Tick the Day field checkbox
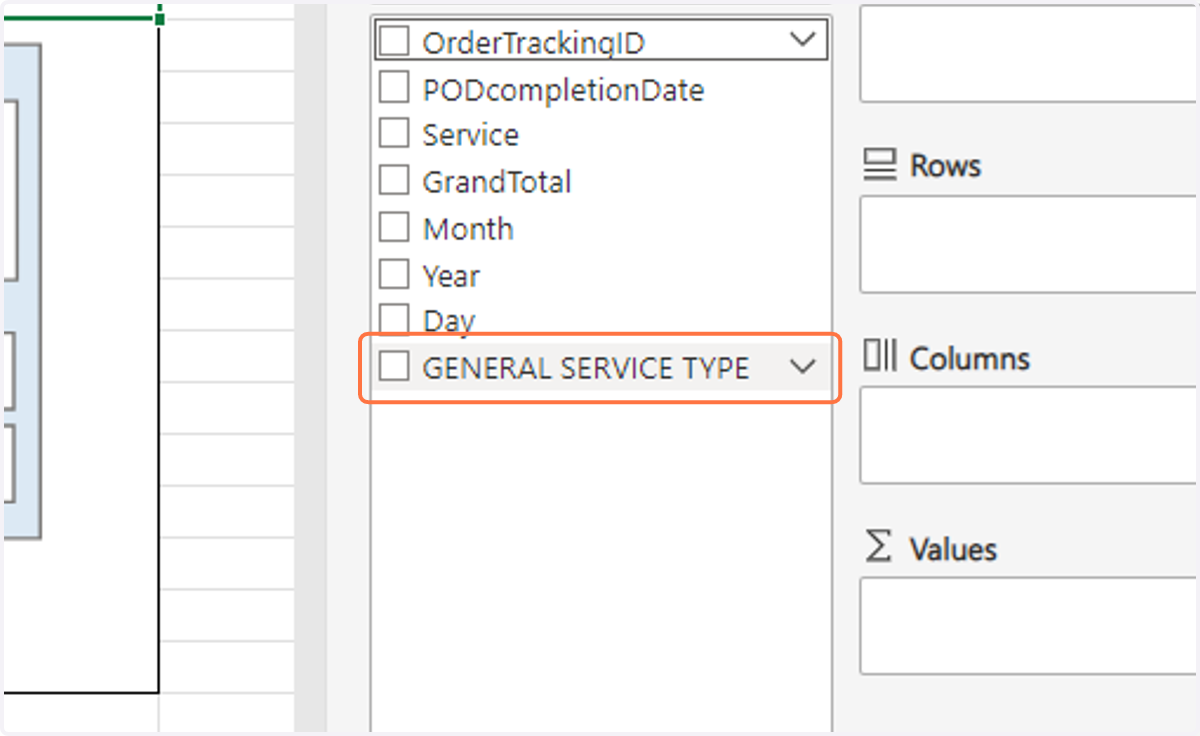 coord(394,320)
